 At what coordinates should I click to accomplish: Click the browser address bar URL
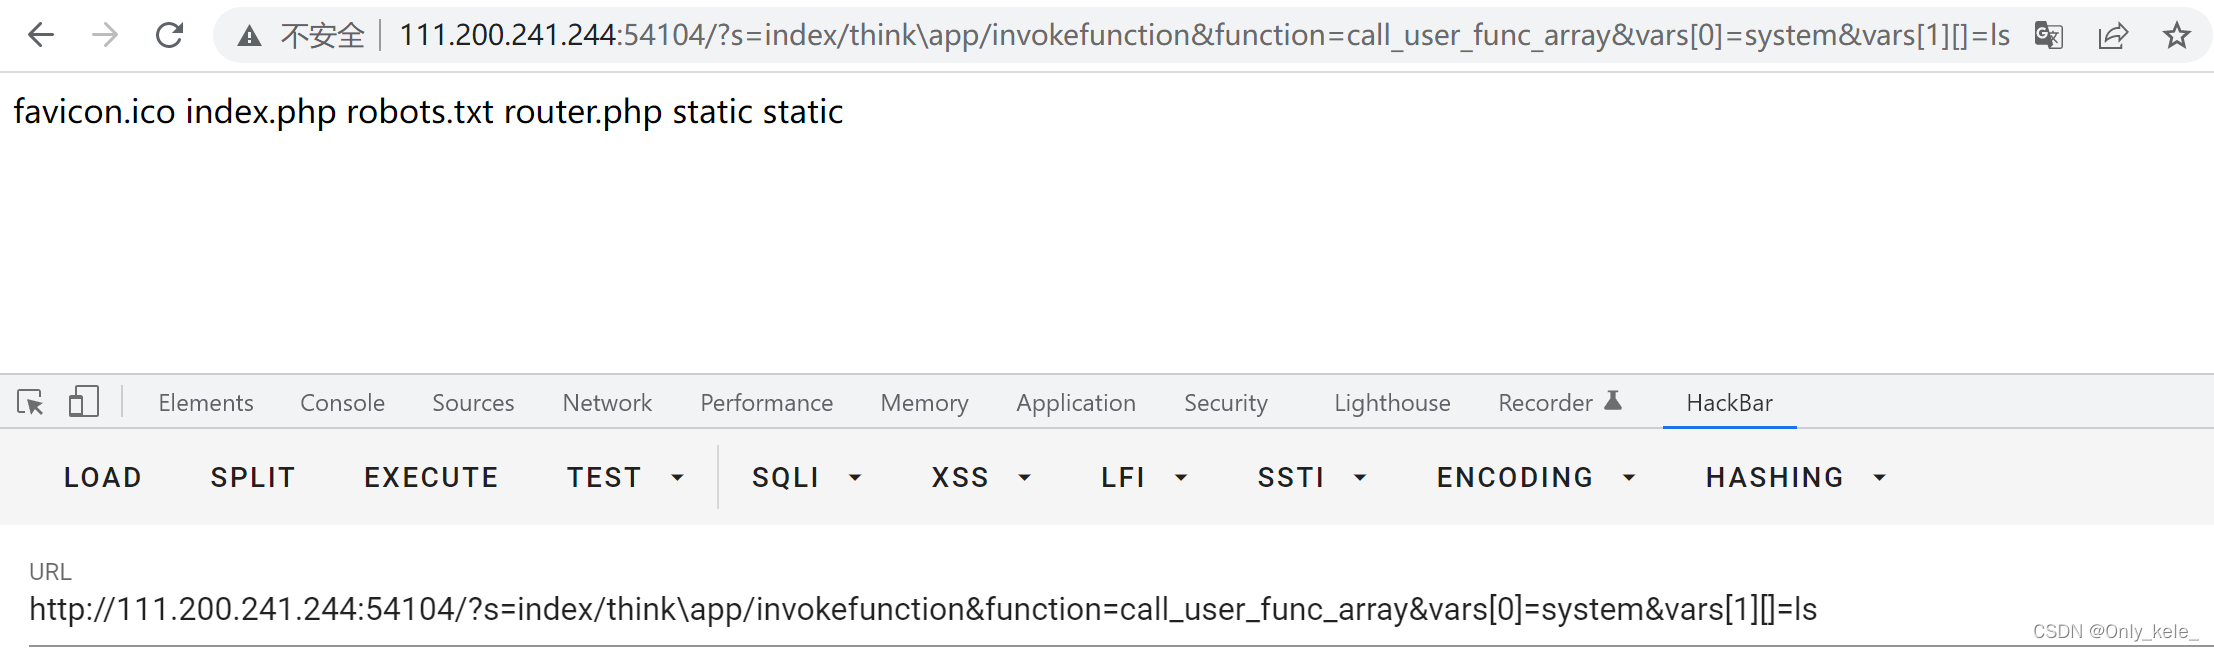pyautogui.click(x=1204, y=36)
